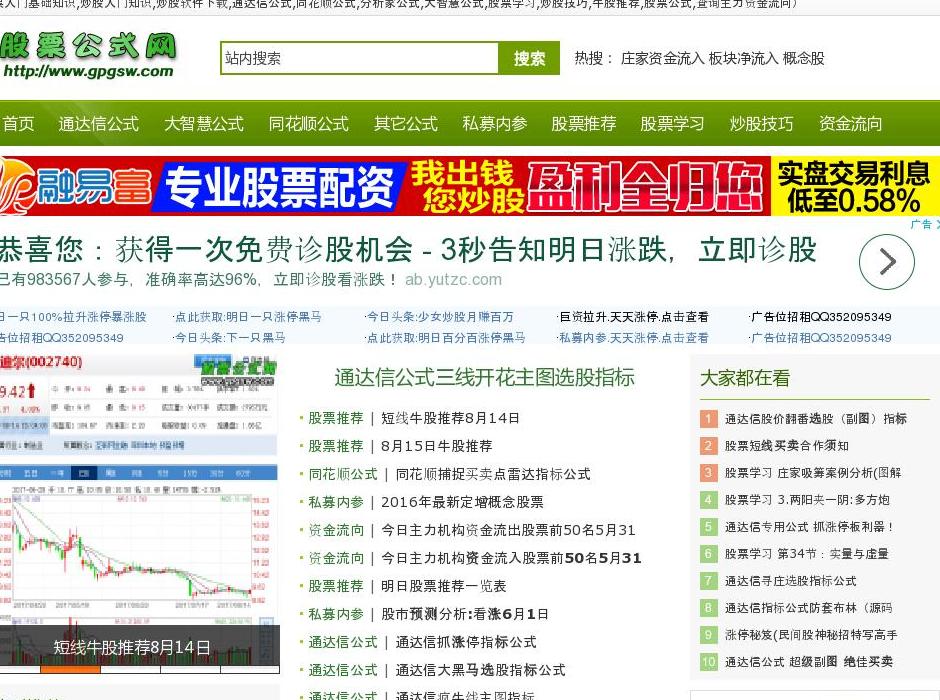The width and height of the screenshot is (940, 700).
Task: Open ranked item 9 涨停秘笈
Action: pos(811,635)
